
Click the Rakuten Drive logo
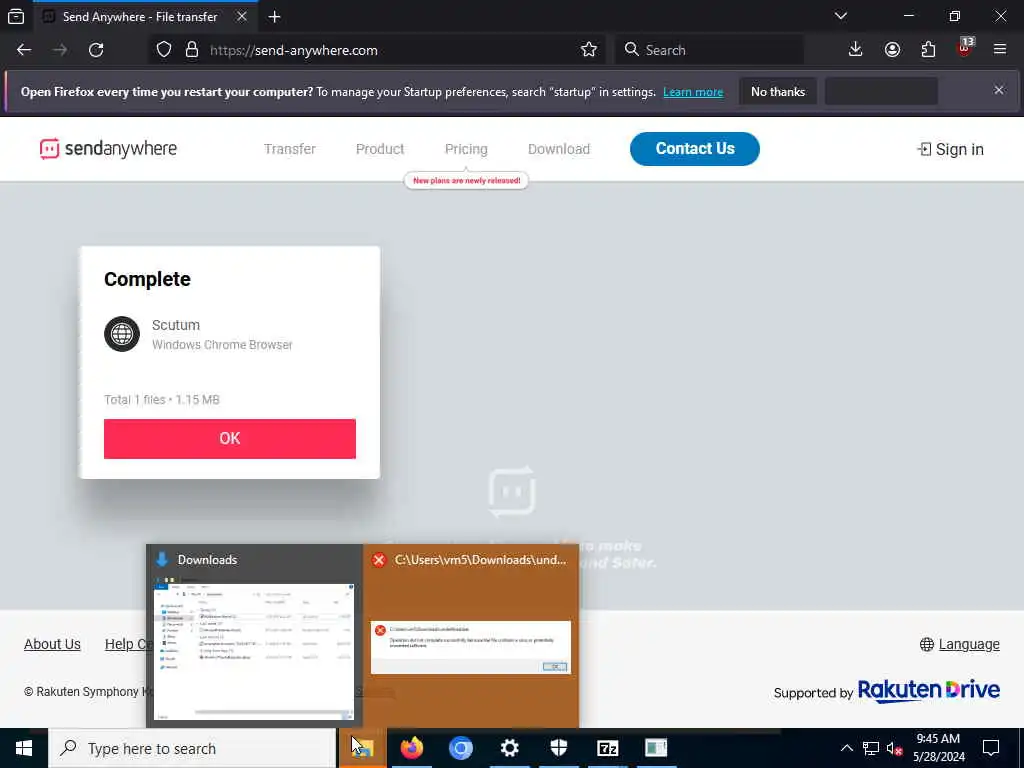[x=928, y=690]
